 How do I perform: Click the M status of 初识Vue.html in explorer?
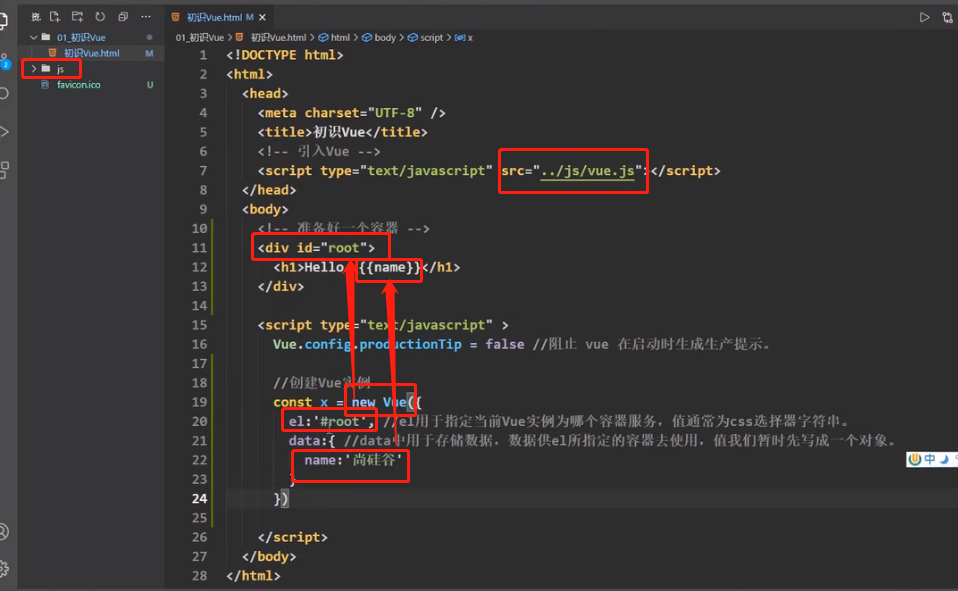149,53
